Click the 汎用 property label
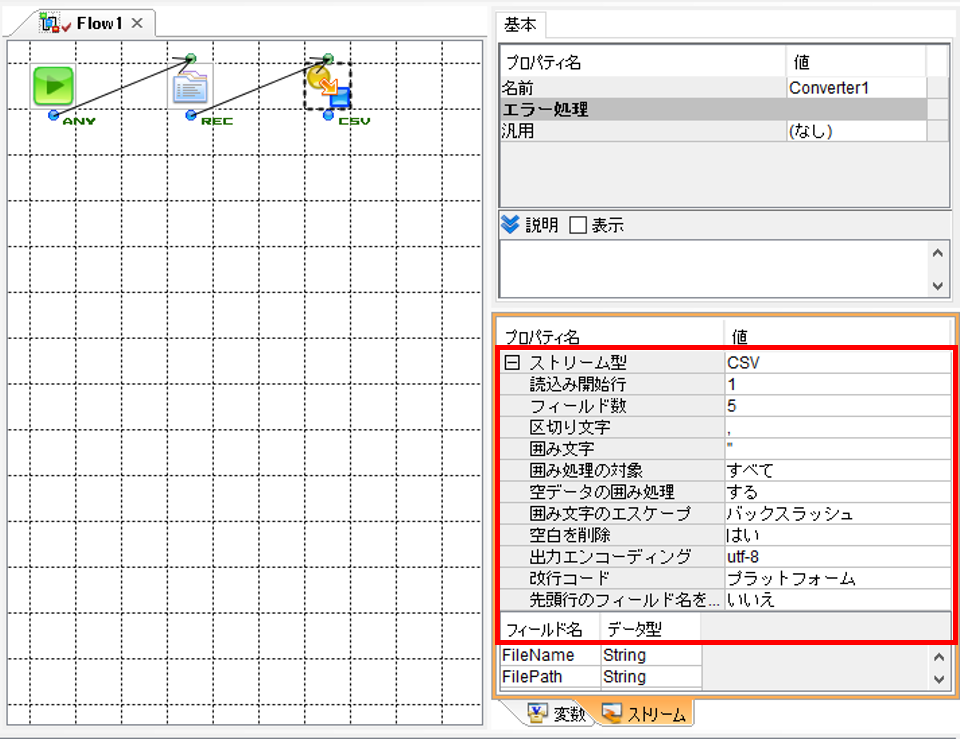The image size is (961, 740). pos(517,131)
